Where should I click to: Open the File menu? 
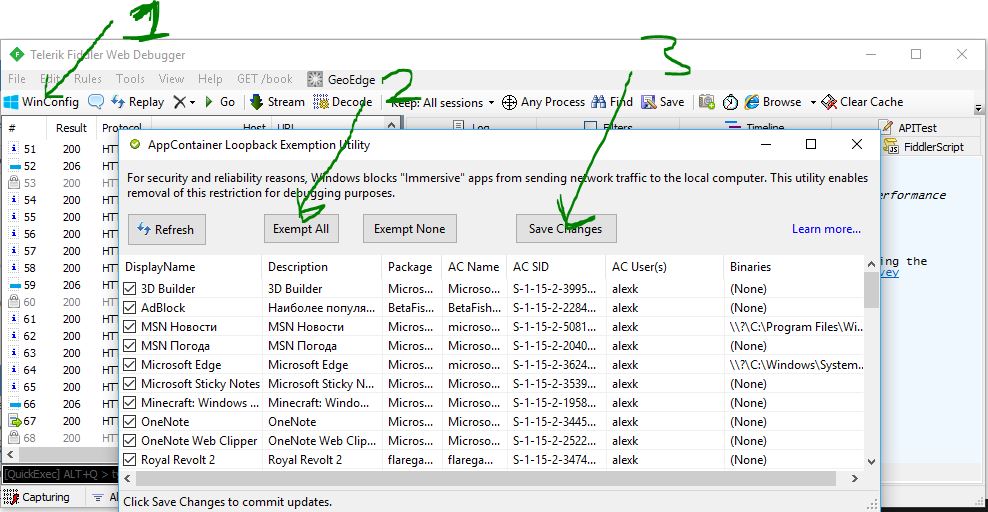pos(17,79)
